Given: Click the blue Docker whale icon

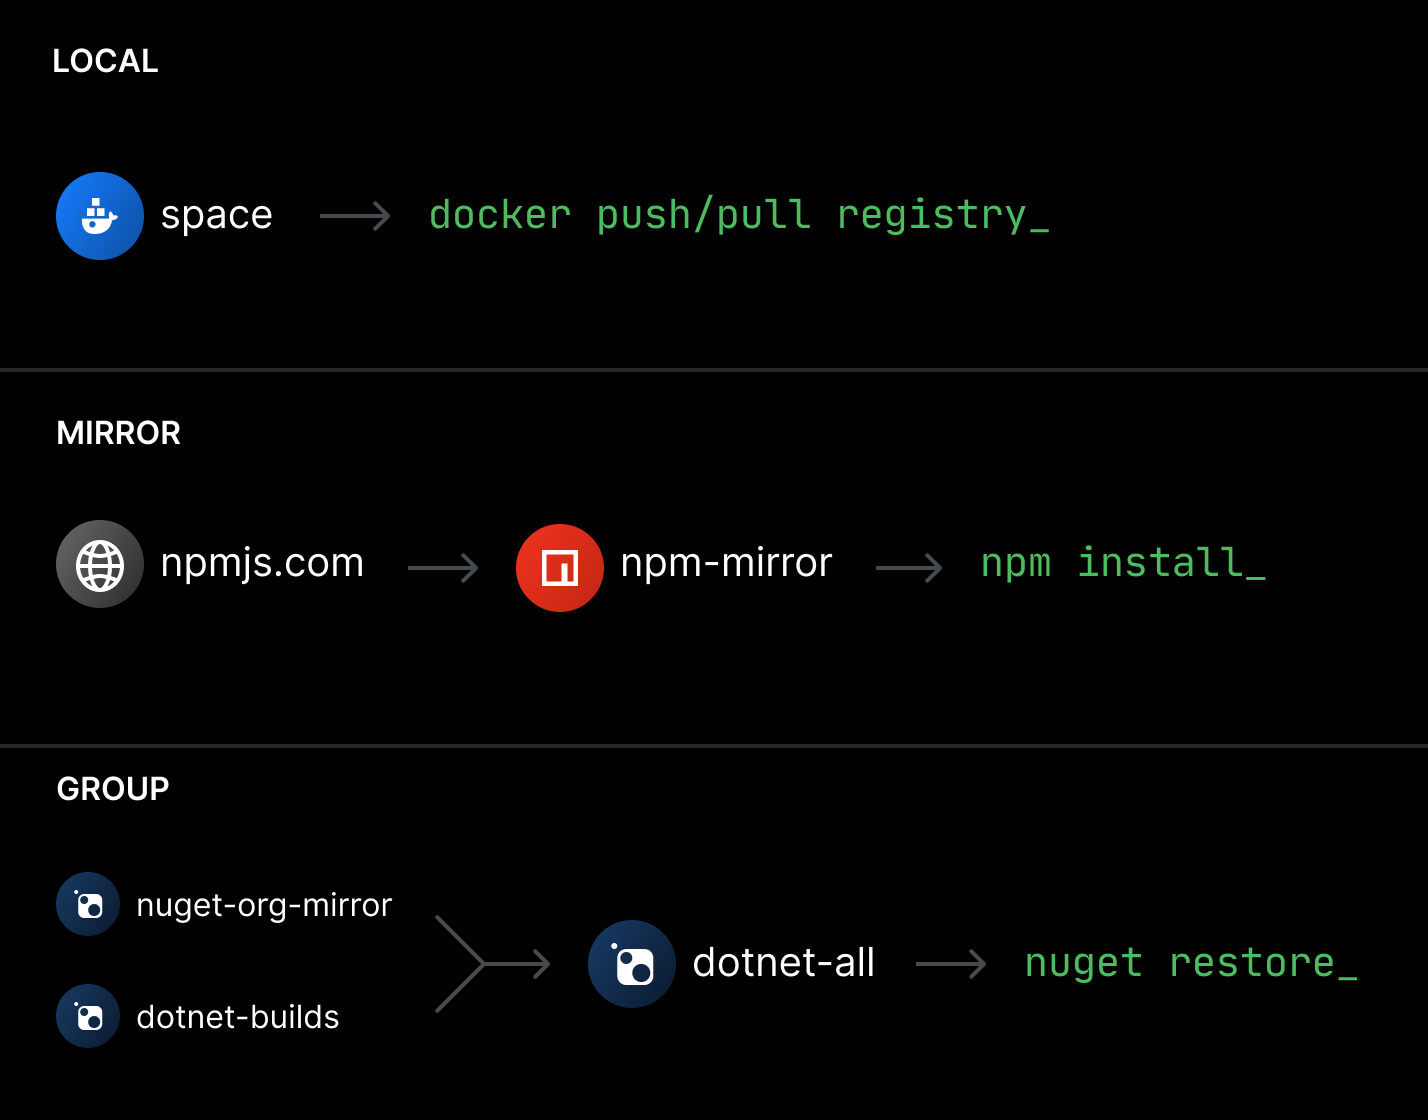Looking at the screenshot, I should [100, 216].
